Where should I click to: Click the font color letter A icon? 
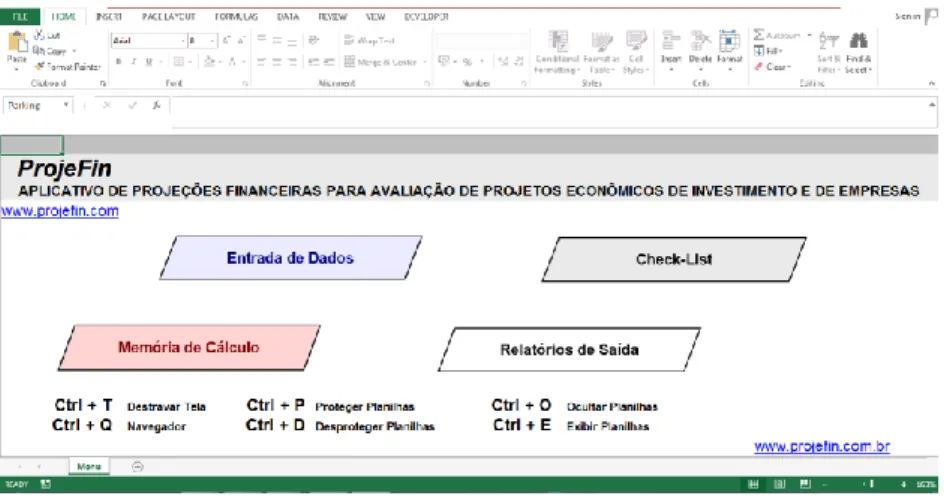pos(232,61)
